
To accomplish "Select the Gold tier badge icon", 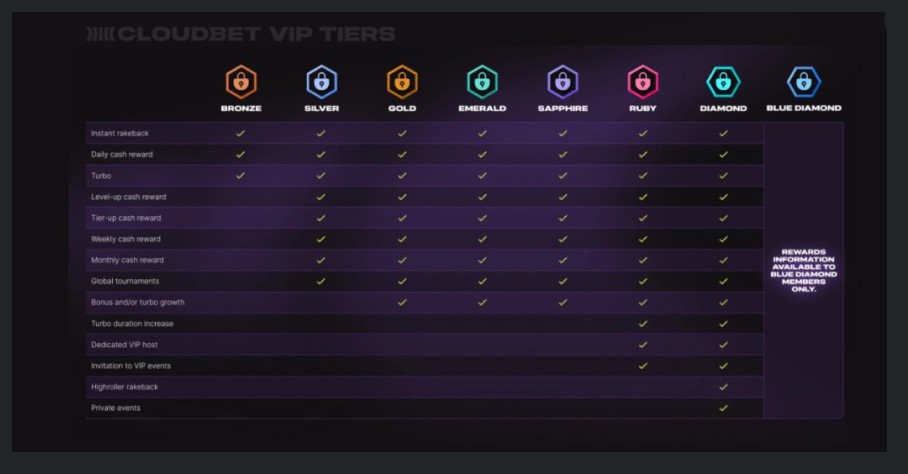I will pyautogui.click(x=402, y=81).
